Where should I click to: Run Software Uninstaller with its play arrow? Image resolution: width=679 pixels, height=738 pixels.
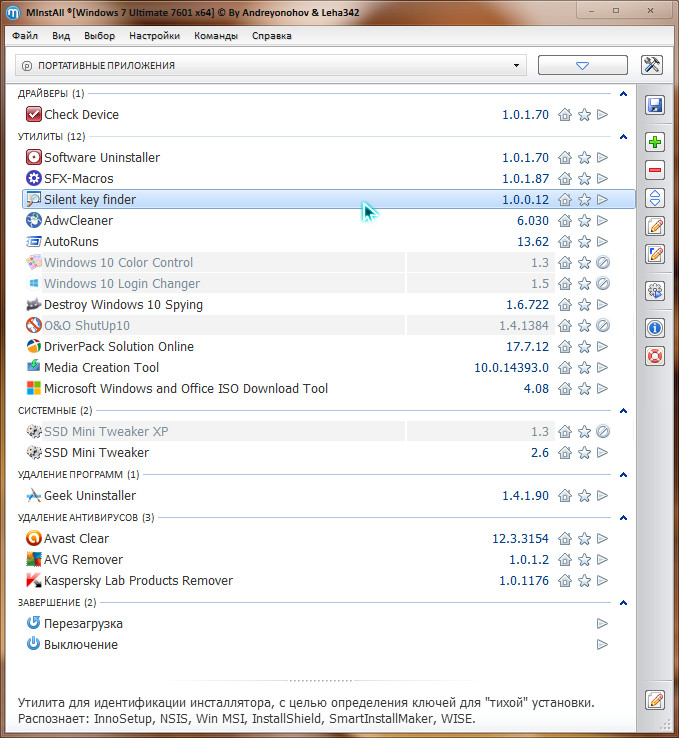[x=602, y=157]
